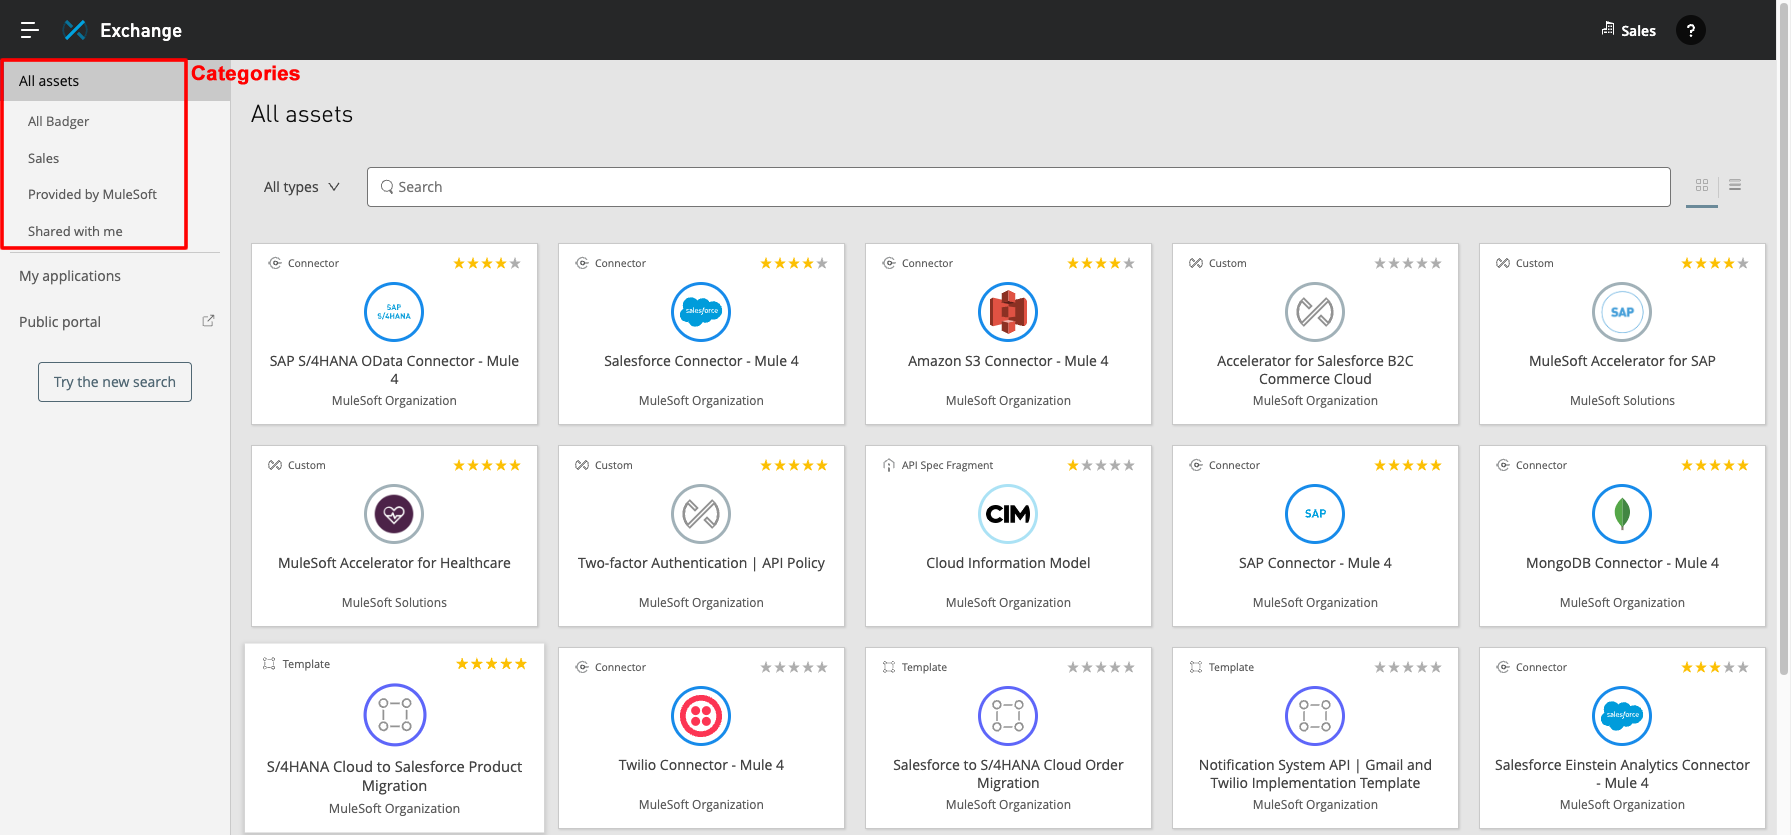Click Custom type icon on MuleSoft Accelerator for SAP card
The height and width of the screenshot is (835, 1791).
(x=1503, y=263)
